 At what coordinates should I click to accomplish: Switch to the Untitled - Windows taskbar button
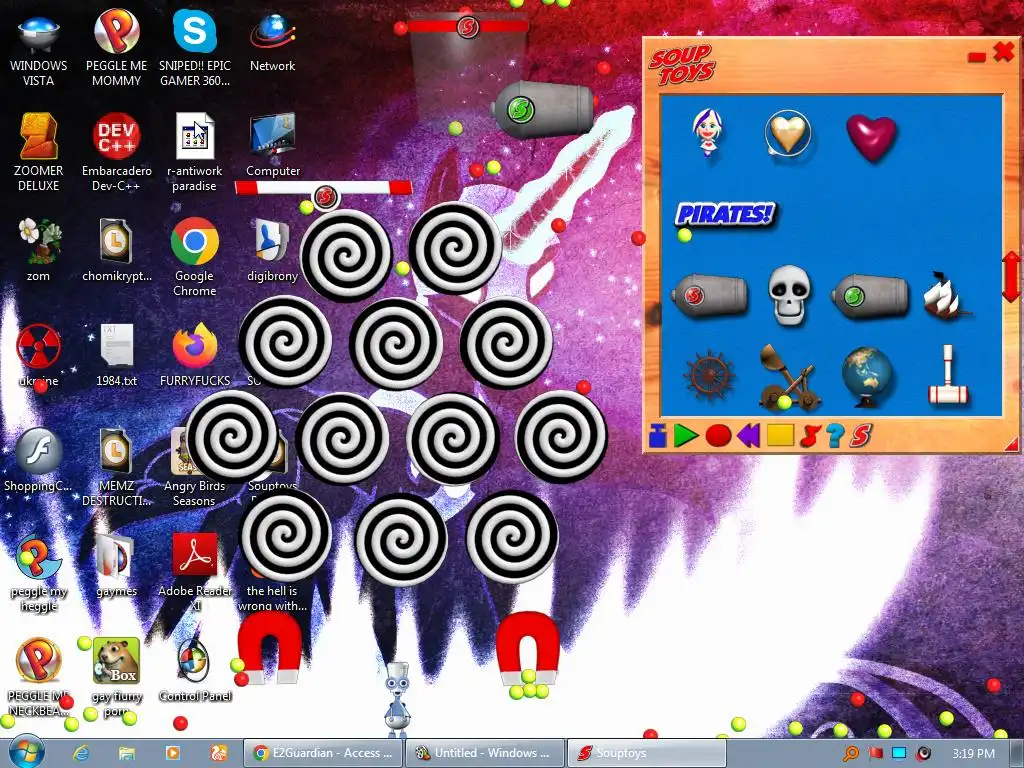pyautogui.click(x=485, y=753)
